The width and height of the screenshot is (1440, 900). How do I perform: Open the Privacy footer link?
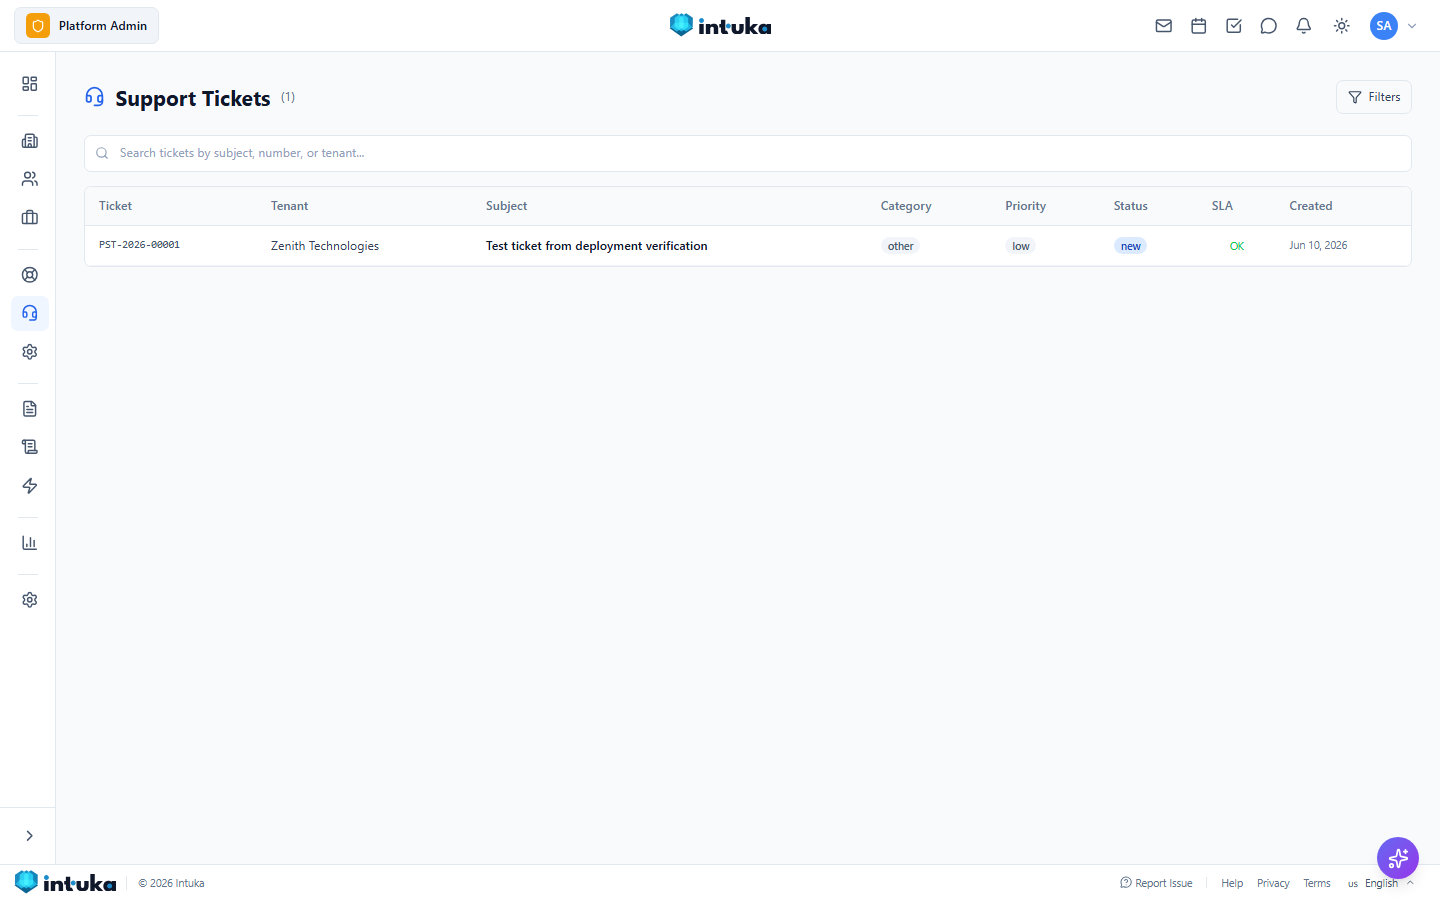pyautogui.click(x=1273, y=883)
